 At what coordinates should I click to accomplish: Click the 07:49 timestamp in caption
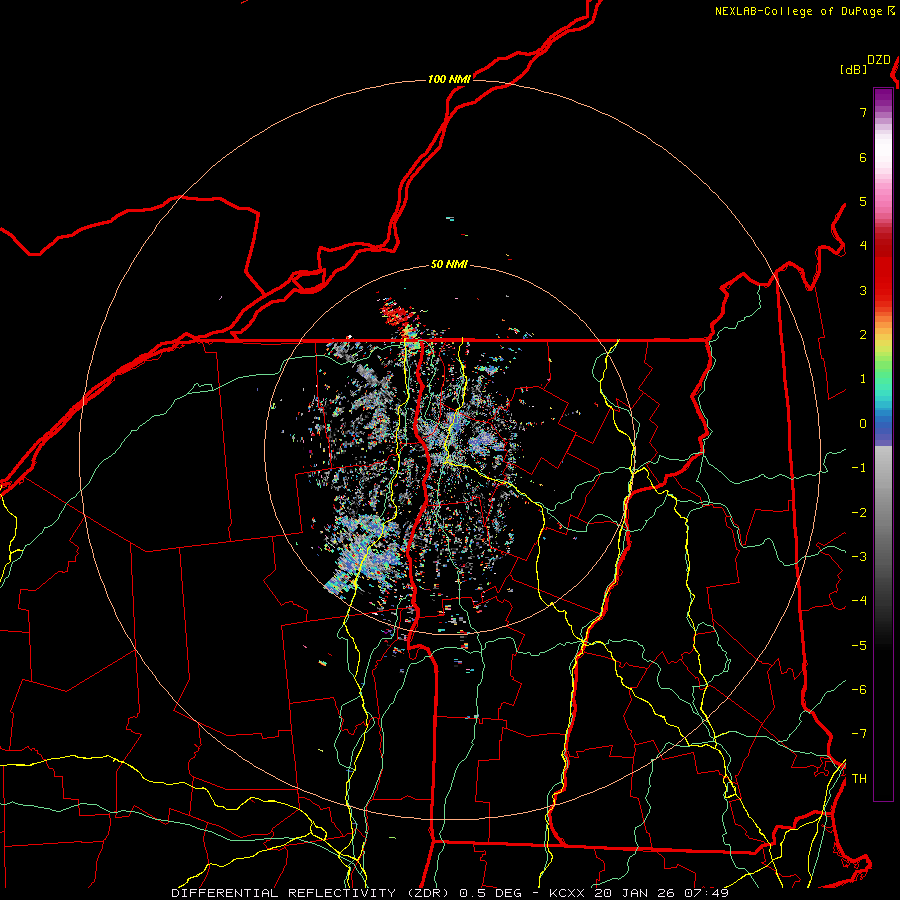point(707,893)
